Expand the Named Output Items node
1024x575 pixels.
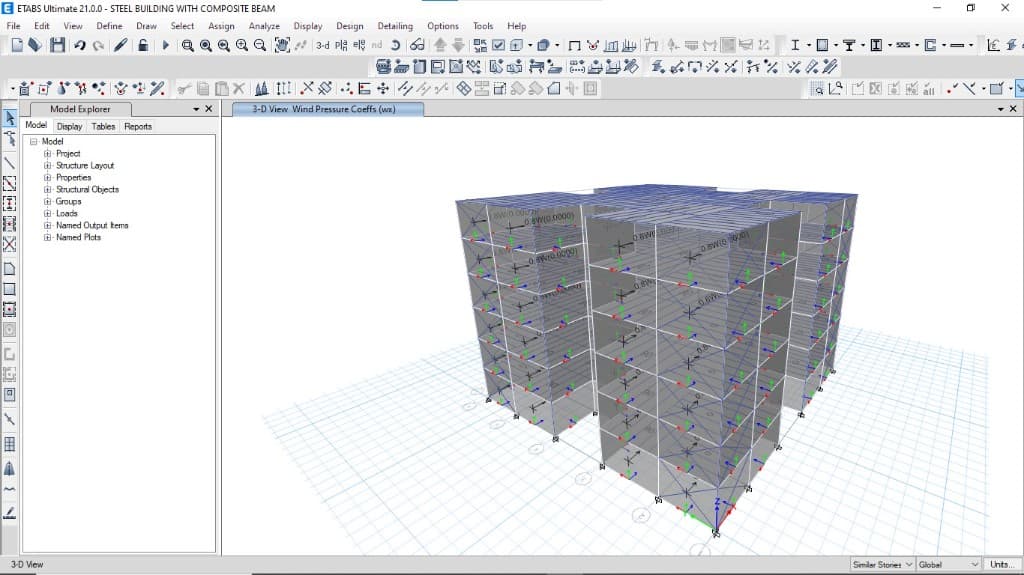point(47,225)
